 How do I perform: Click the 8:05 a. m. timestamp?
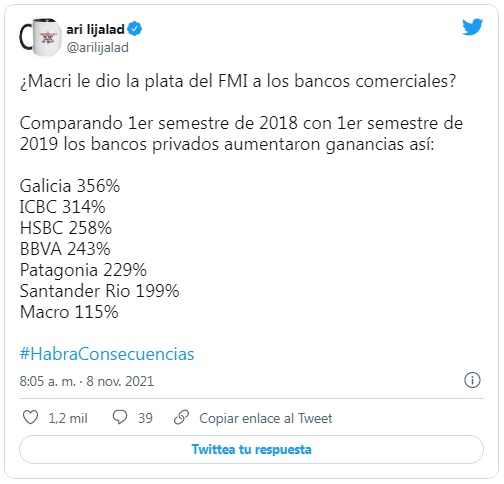48,381
